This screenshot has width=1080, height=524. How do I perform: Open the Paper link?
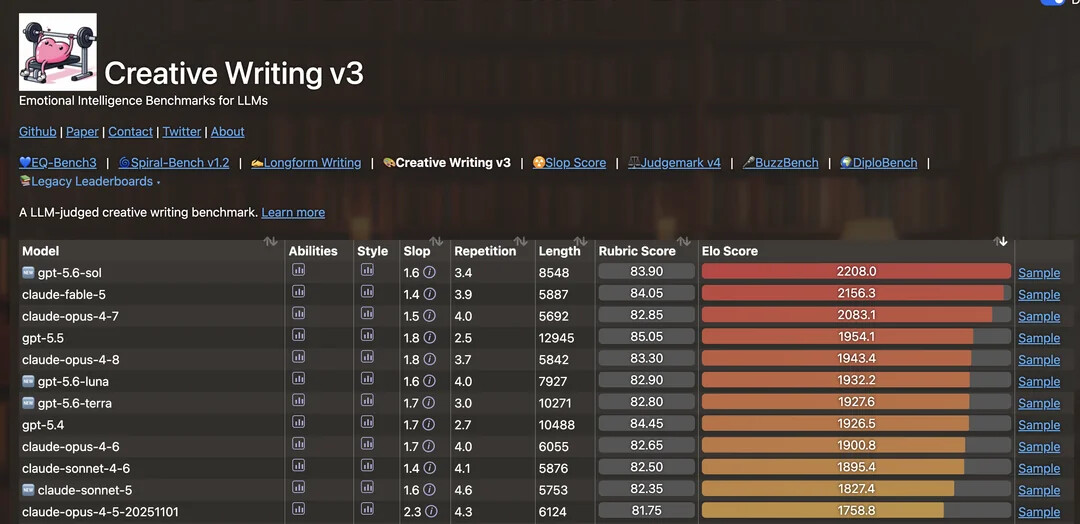[x=83, y=132]
